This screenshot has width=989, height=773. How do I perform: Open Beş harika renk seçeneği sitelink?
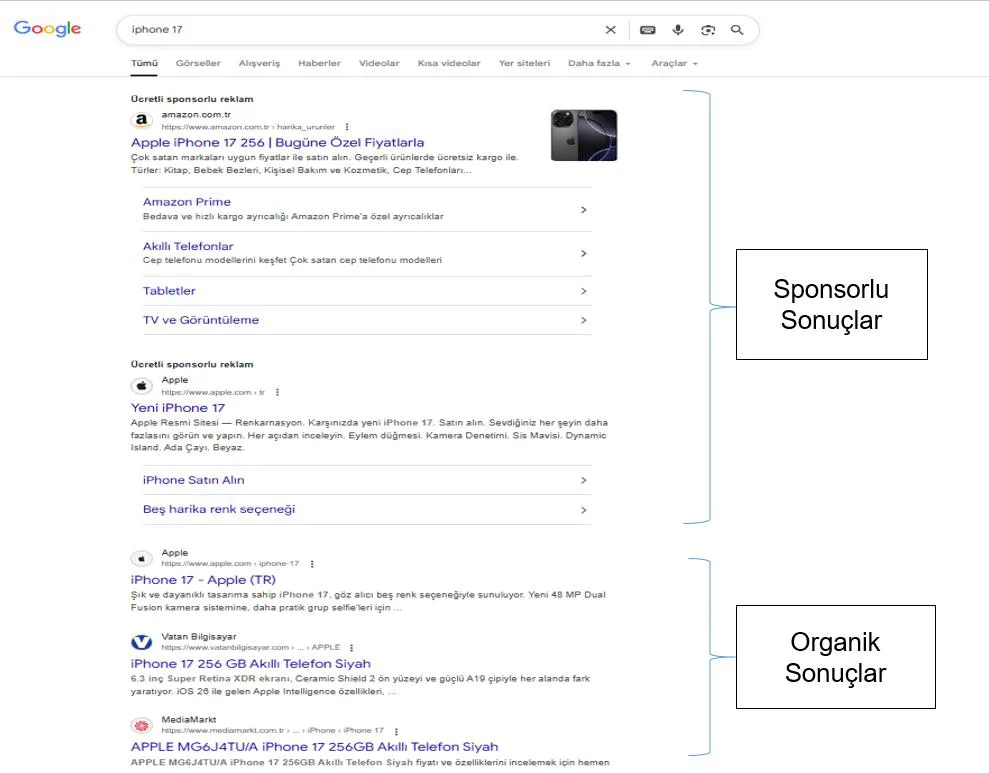point(219,509)
